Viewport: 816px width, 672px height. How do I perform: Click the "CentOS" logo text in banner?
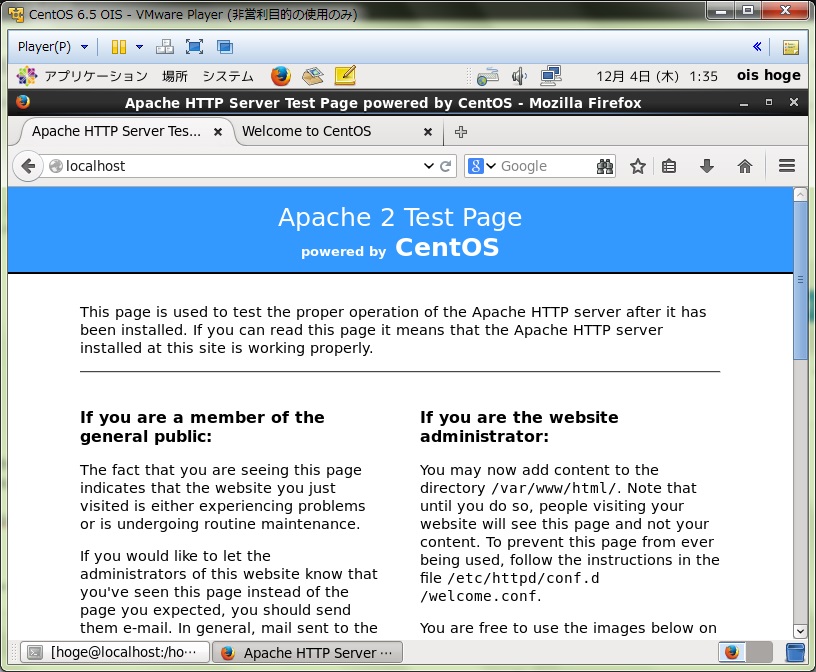click(x=447, y=247)
